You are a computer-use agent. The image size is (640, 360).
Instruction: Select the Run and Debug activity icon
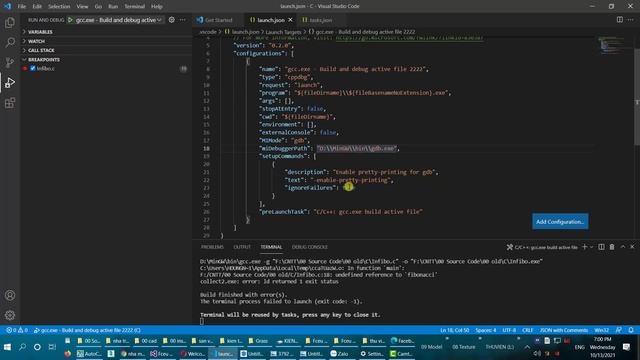pyautogui.click(x=10, y=82)
